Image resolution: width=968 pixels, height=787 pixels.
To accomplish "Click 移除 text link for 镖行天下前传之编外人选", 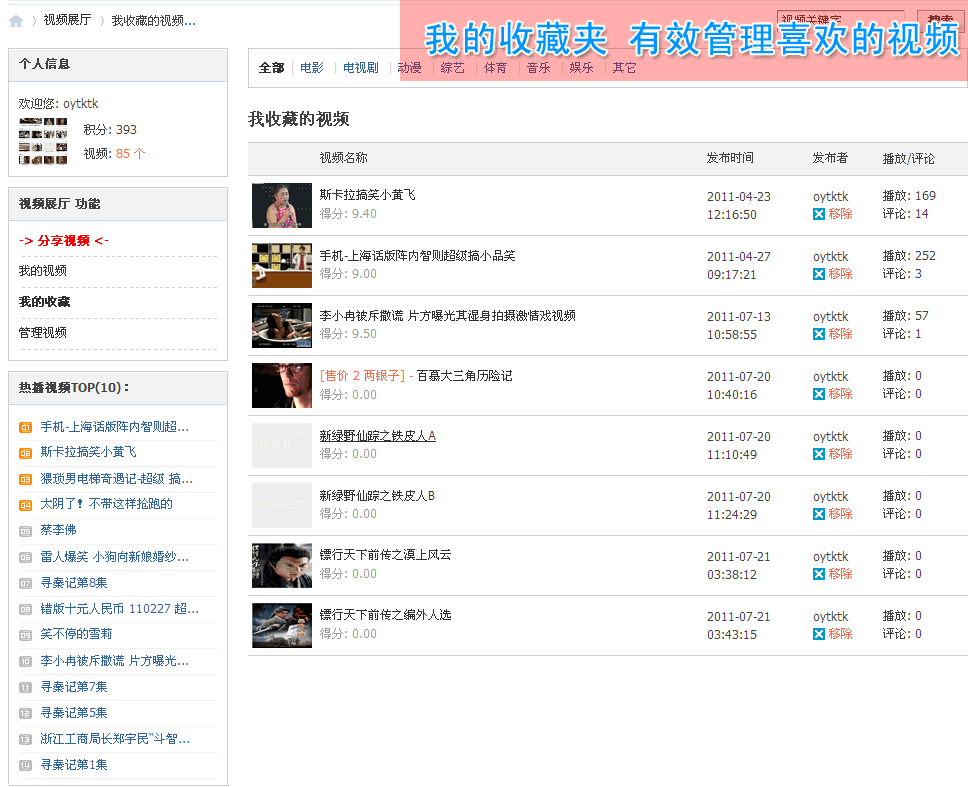I will click(840, 634).
